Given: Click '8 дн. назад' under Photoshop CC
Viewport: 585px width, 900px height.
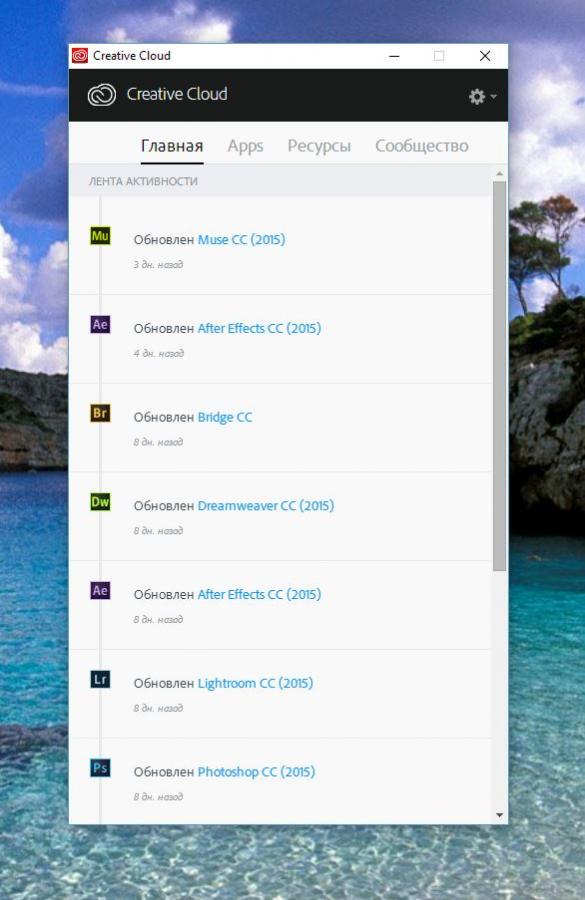Looking at the screenshot, I should [x=158, y=797].
